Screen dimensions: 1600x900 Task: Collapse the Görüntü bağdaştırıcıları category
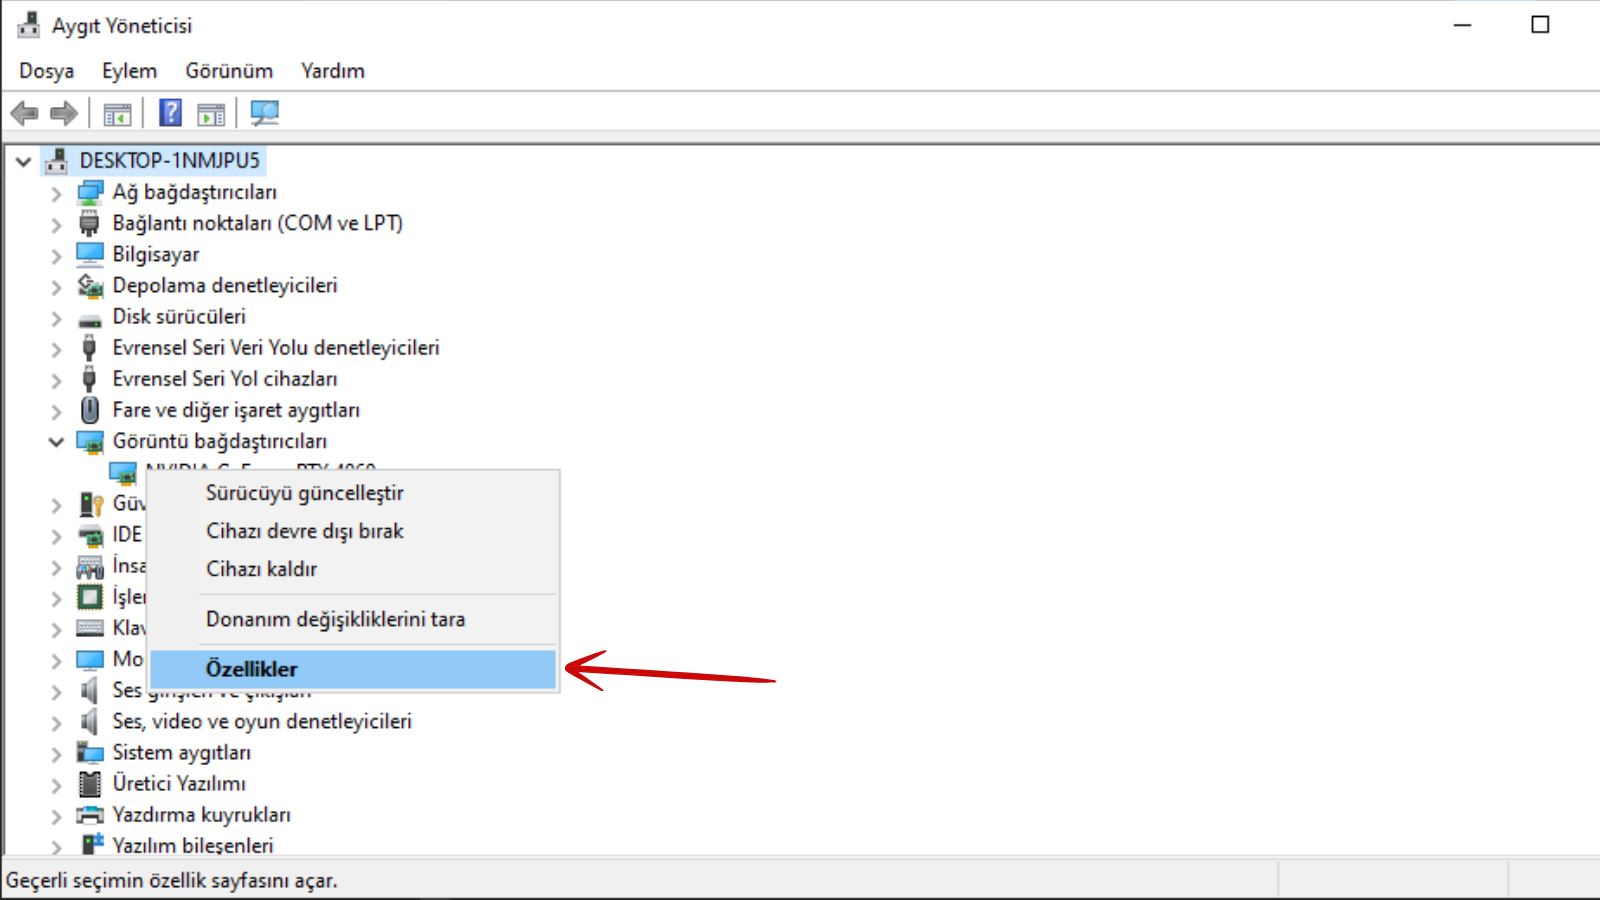pyautogui.click(x=56, y=442)
